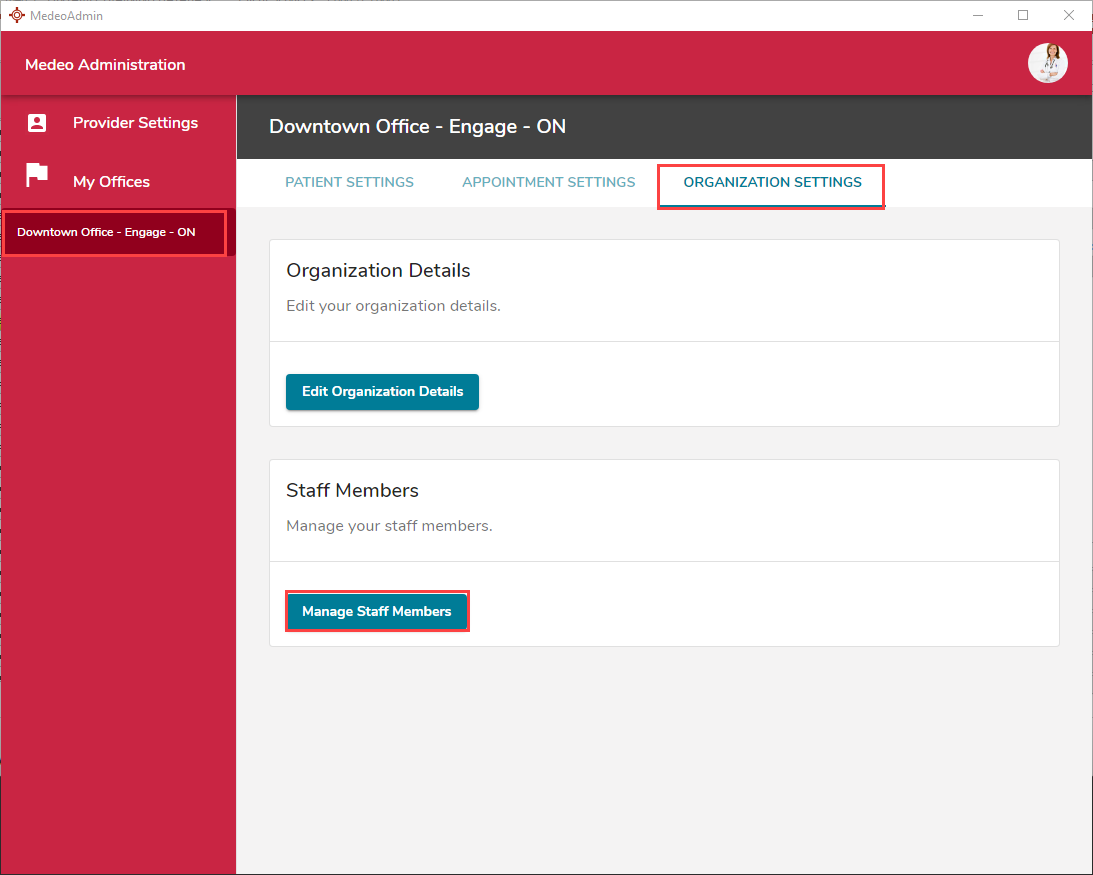
Task: Select the flag icon beside My Offices
Action: 36,176
